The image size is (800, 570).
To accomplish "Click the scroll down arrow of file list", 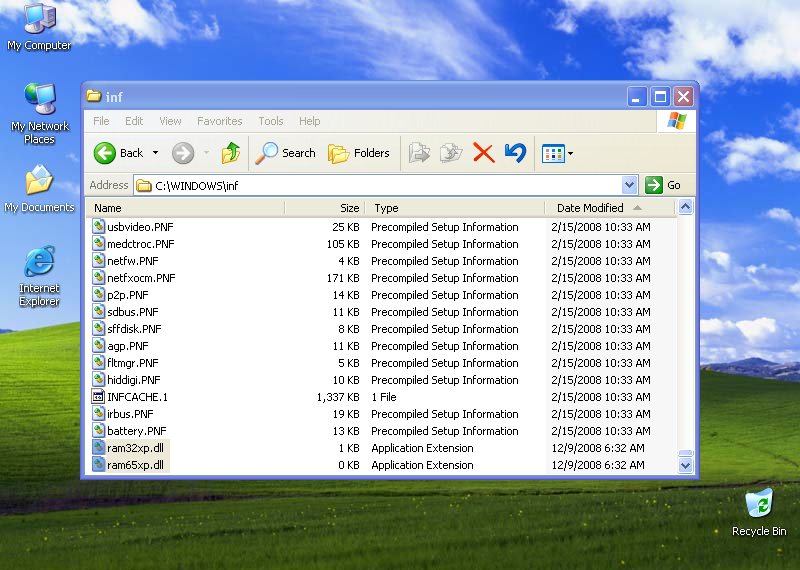I will point(685,465).
